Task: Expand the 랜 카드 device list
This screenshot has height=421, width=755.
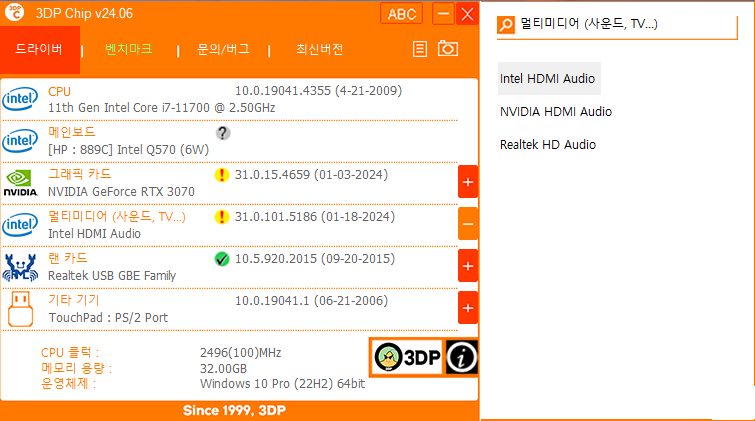Action: tap(468, 266)
